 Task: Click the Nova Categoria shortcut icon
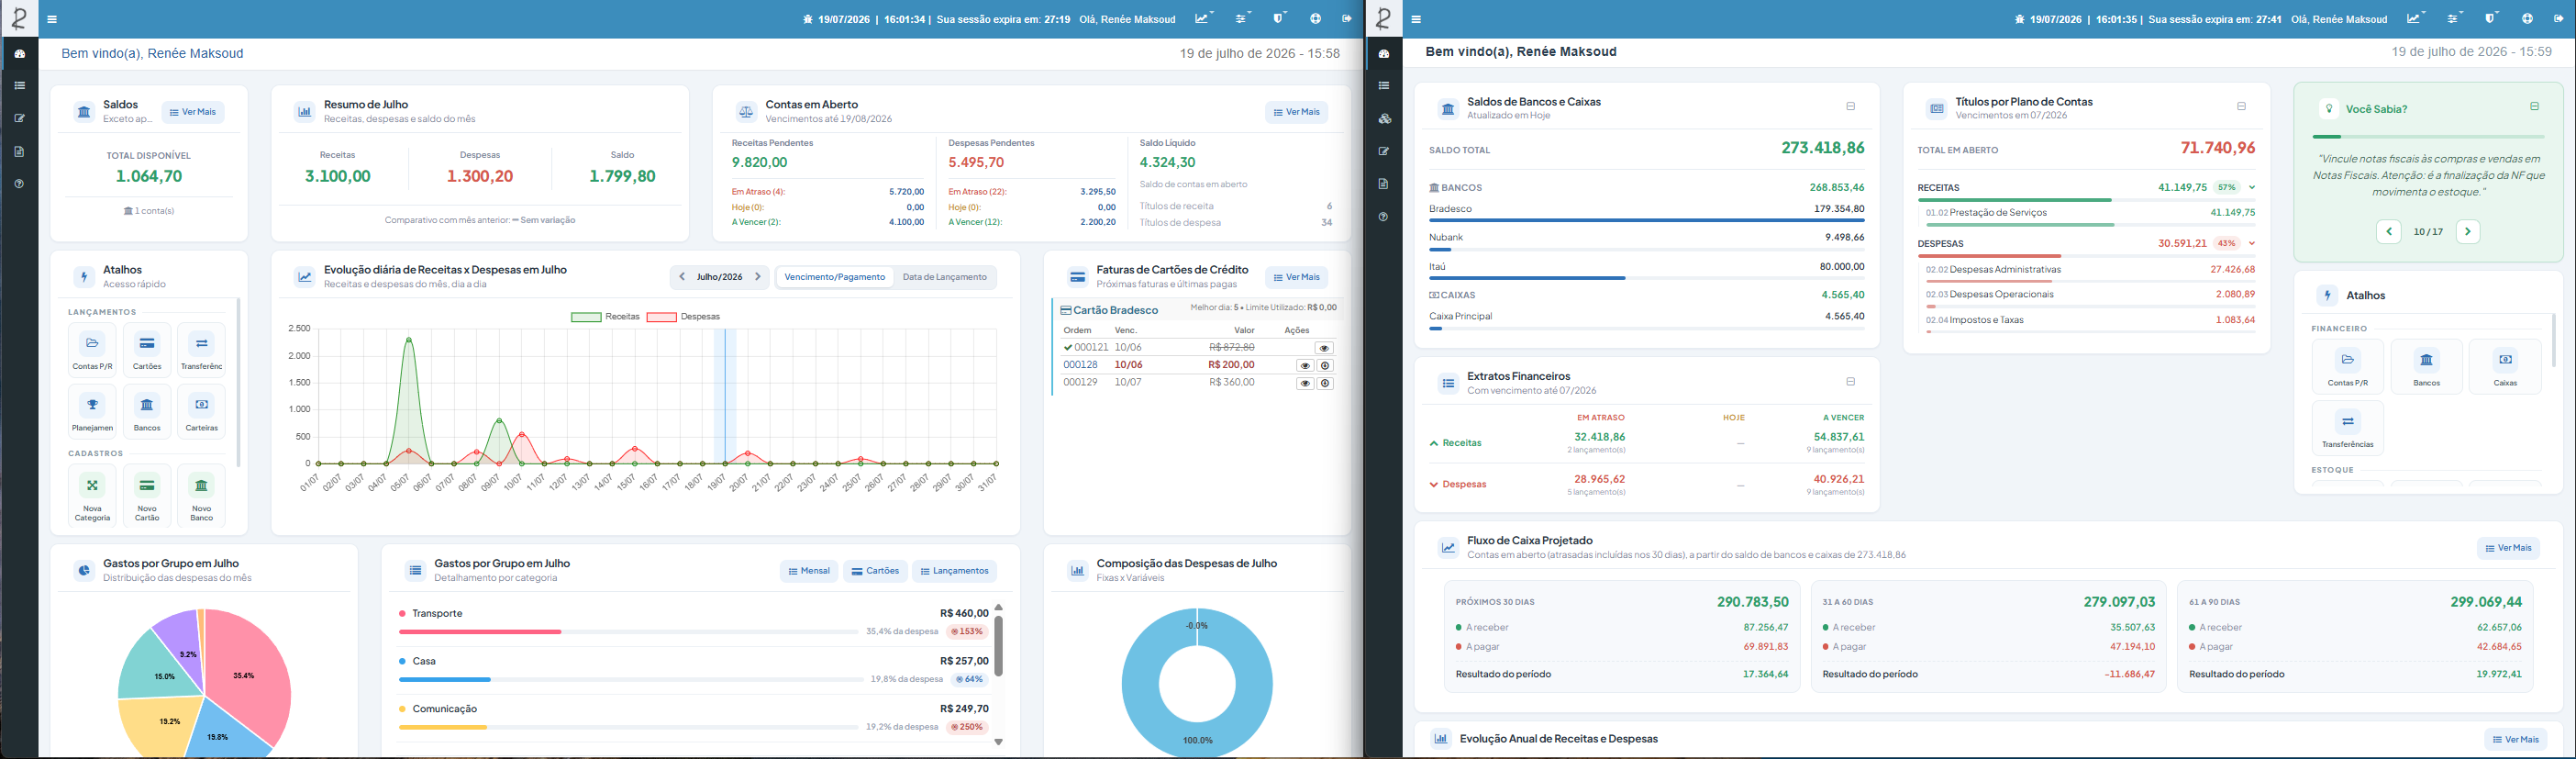(92, 495)
